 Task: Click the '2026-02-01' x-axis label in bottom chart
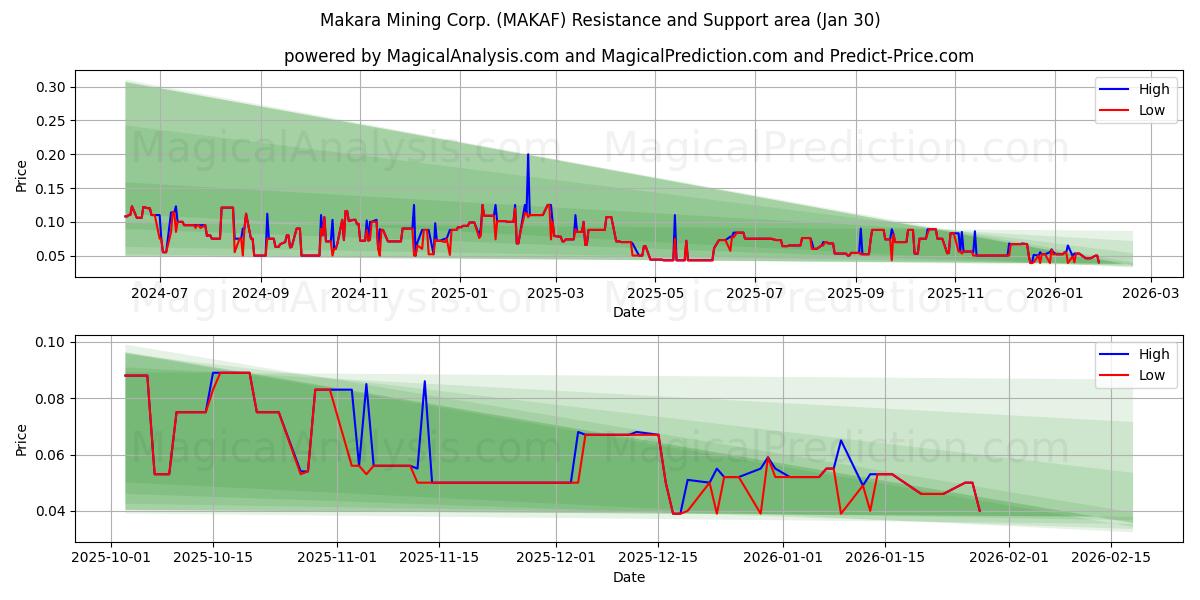pos(1008,559)
